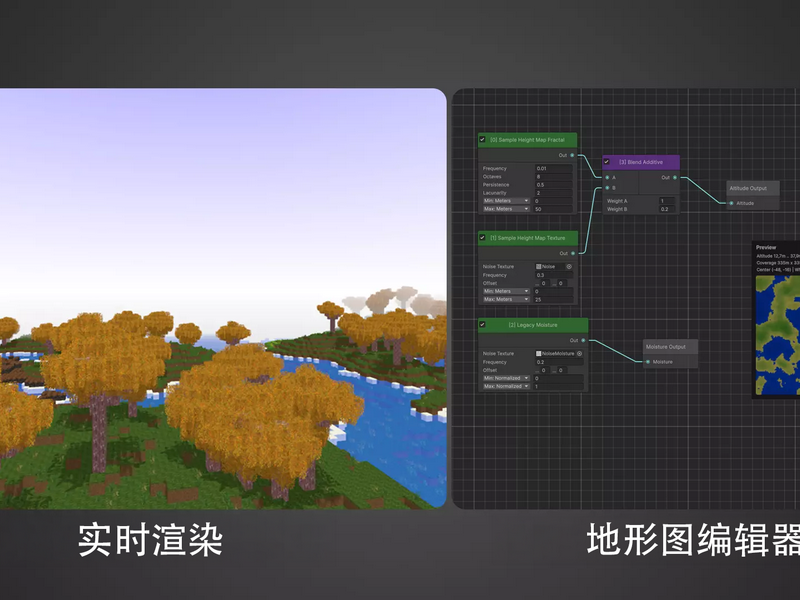Image resolution: width=800 pixels, height=600 pixels.
Task: Click the Out port of Sample Height Map Texture
Action: pos(573,253)
